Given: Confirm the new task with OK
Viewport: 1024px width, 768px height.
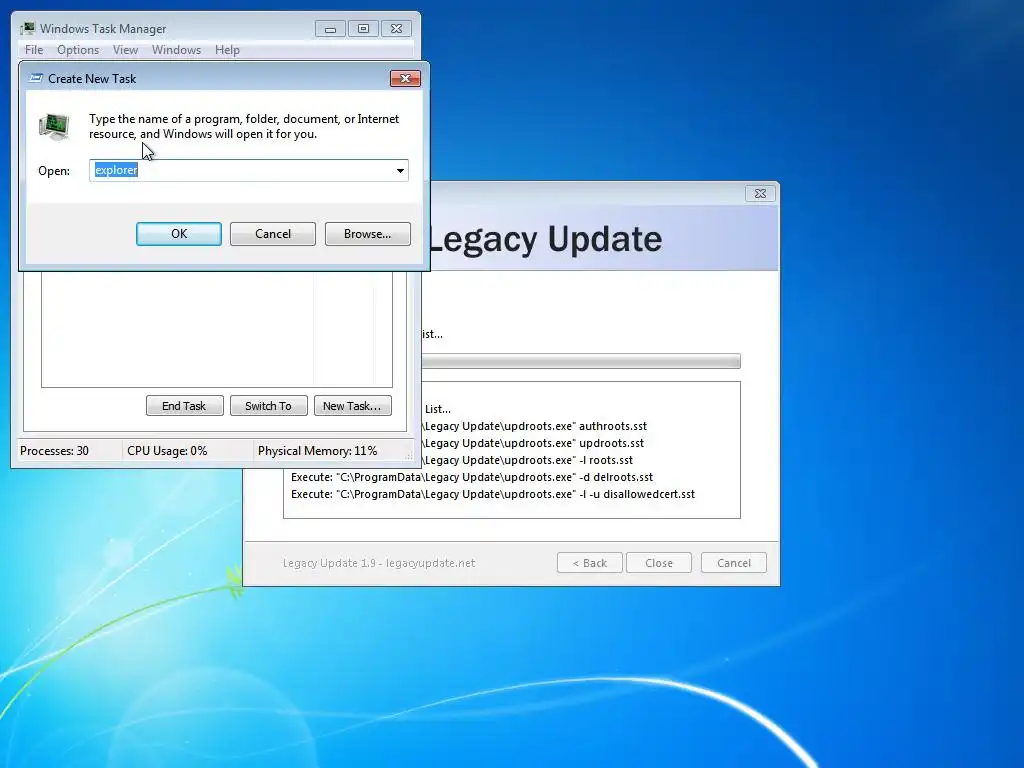Looking at the screenshot, I should coord(179,234).
